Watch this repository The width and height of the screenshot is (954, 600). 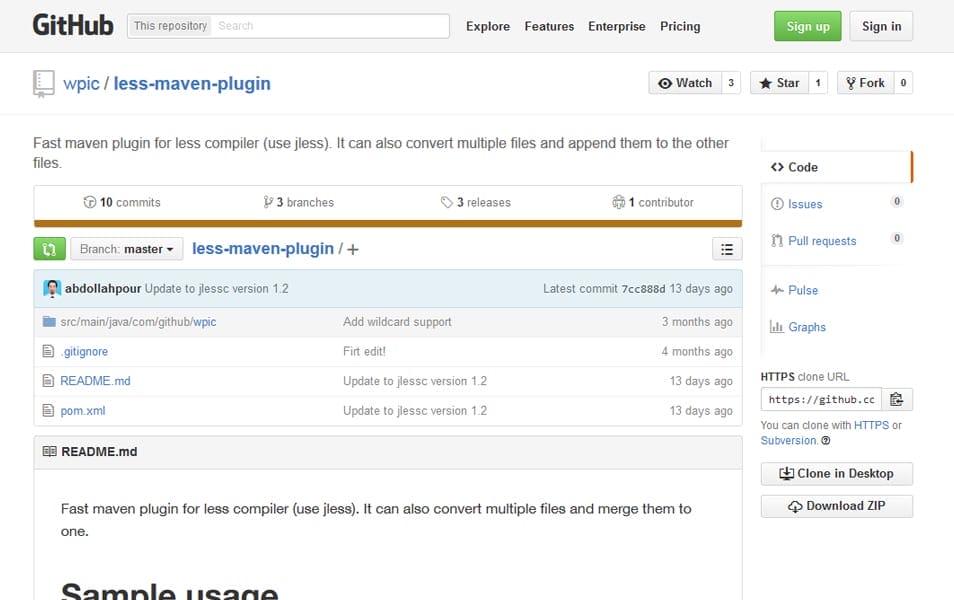pos(685,83)
